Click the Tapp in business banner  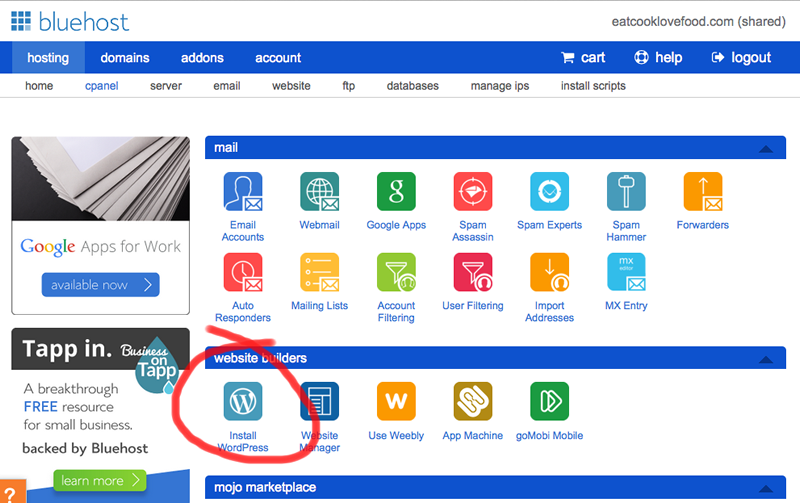(x=101, y=349)
